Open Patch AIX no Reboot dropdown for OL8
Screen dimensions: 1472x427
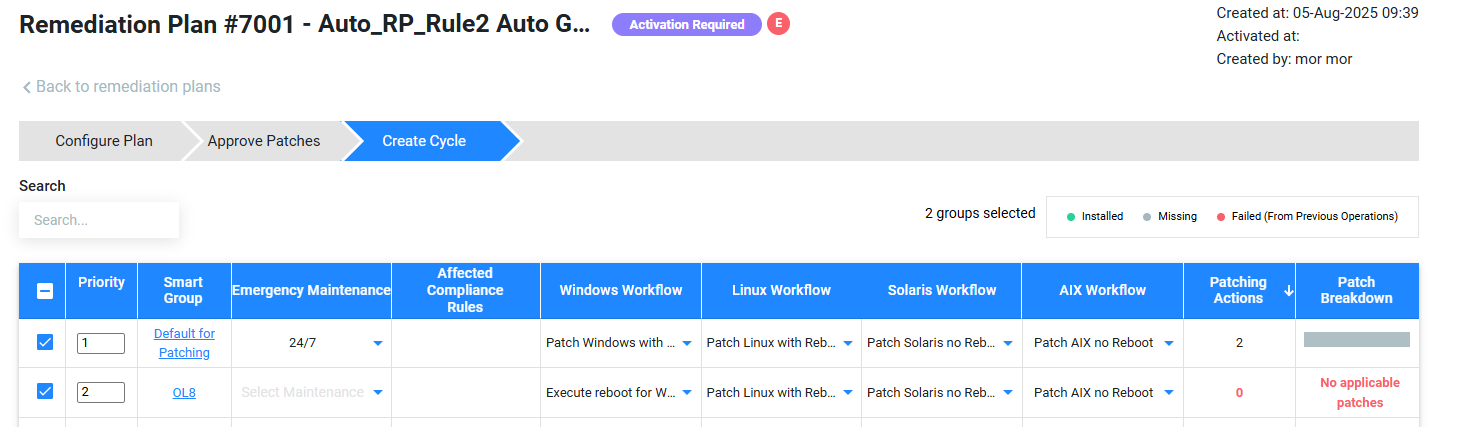[1167, 393]
